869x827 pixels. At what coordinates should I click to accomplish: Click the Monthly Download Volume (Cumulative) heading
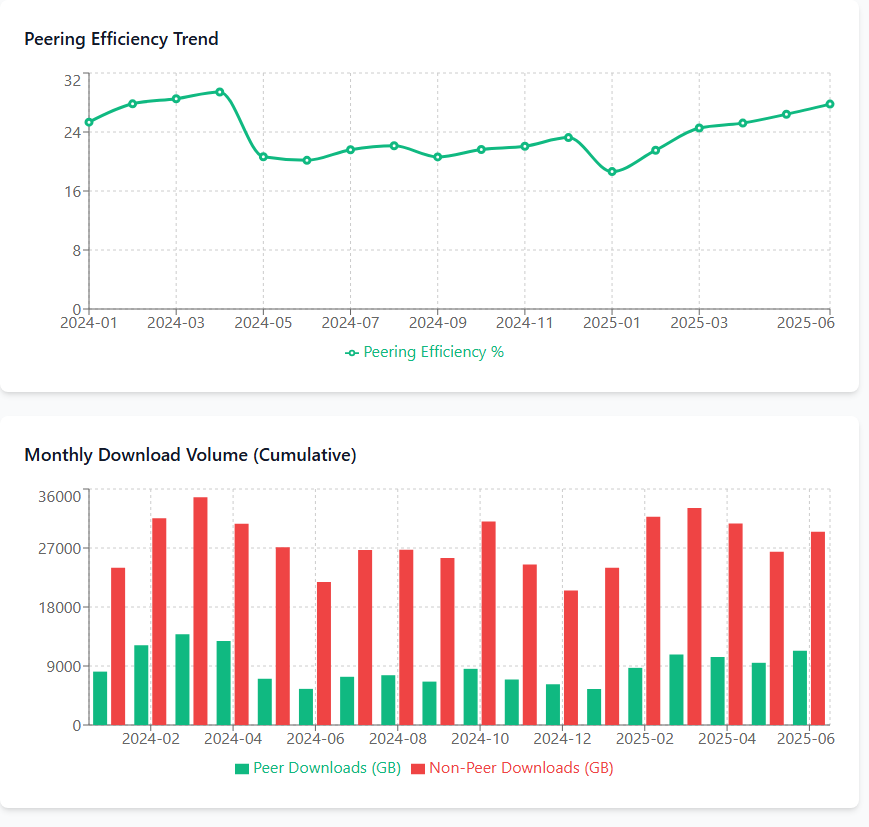pyautogui.click(x=190, y=455)
